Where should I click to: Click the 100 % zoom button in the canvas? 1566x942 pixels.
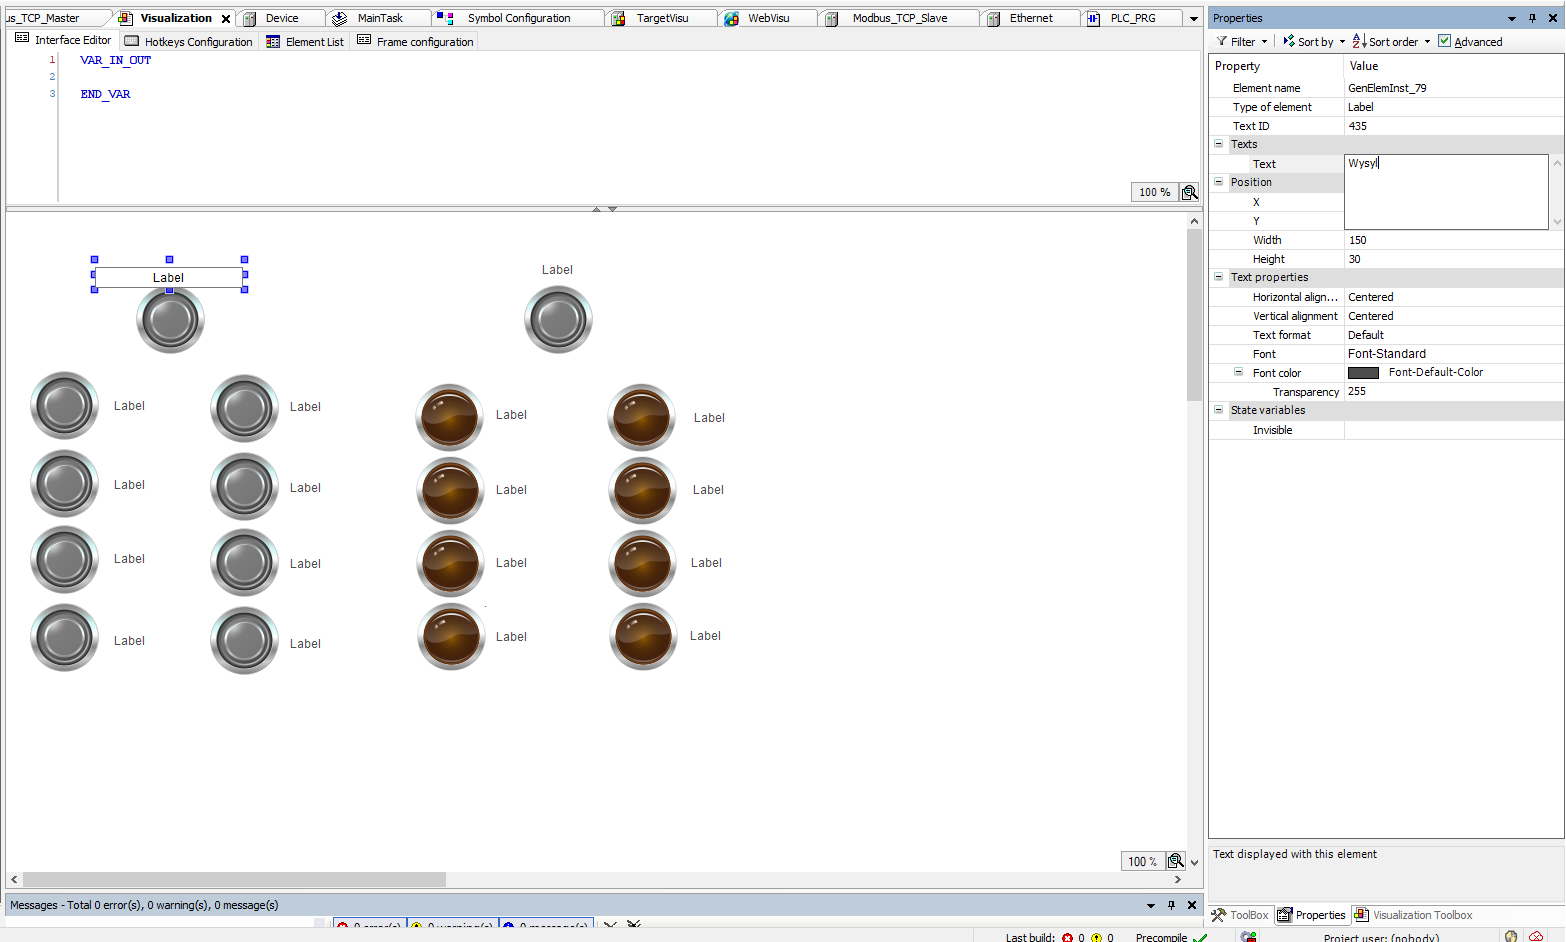point(1143,861)
